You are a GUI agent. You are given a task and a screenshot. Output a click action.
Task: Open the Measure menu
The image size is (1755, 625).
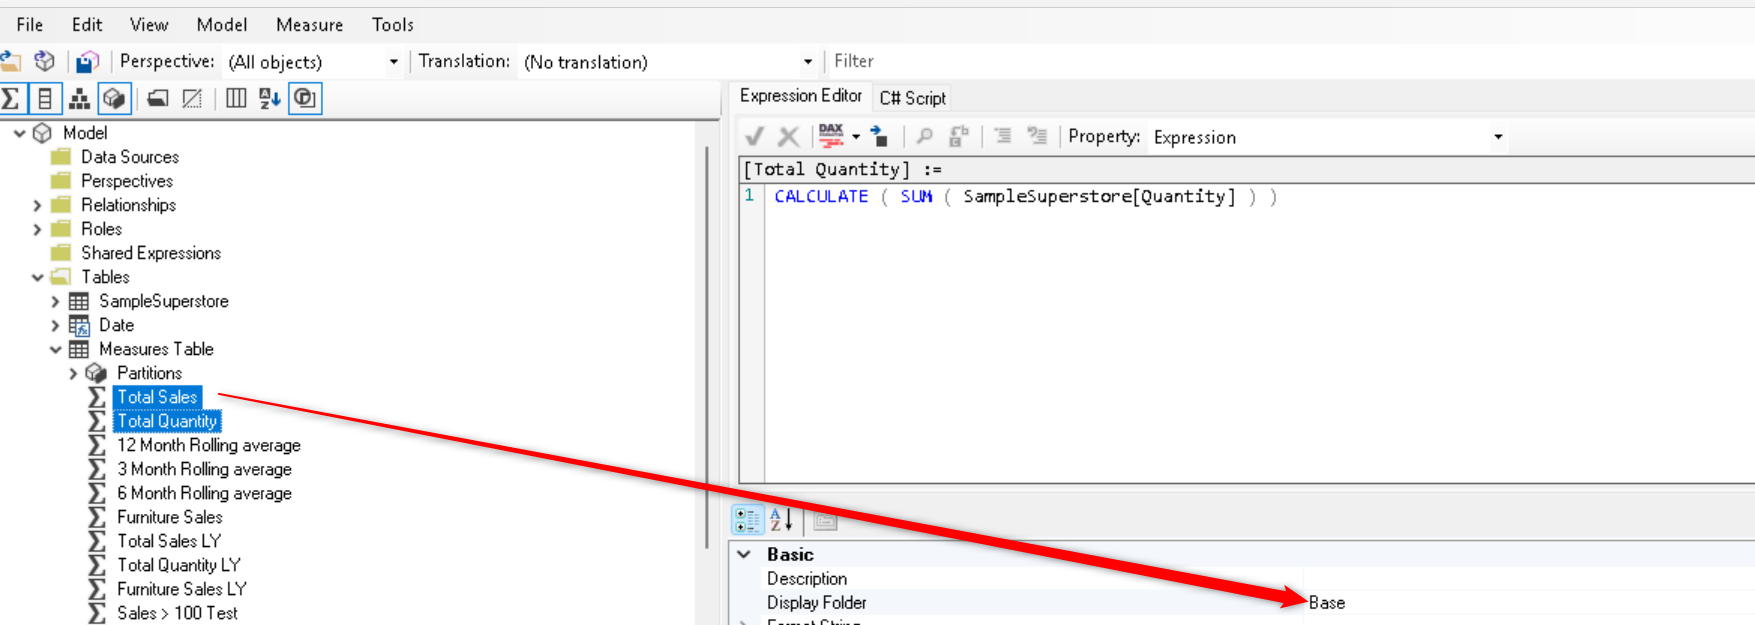[310, 25]
